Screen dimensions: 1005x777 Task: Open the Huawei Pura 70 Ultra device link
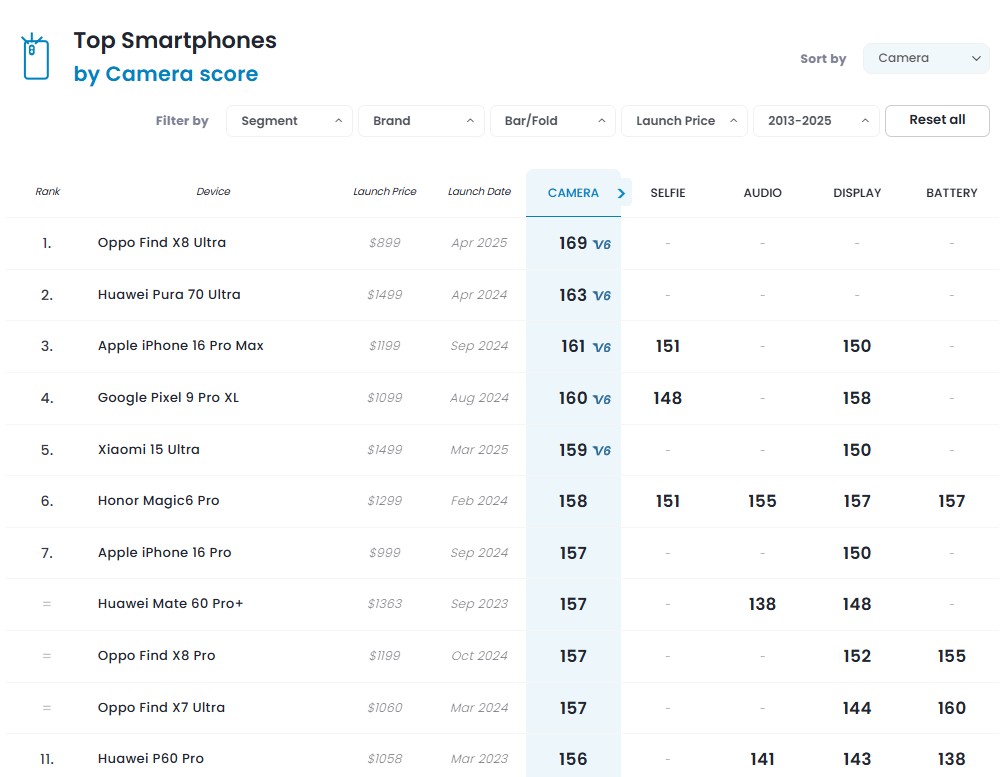[x=169, y=294]
